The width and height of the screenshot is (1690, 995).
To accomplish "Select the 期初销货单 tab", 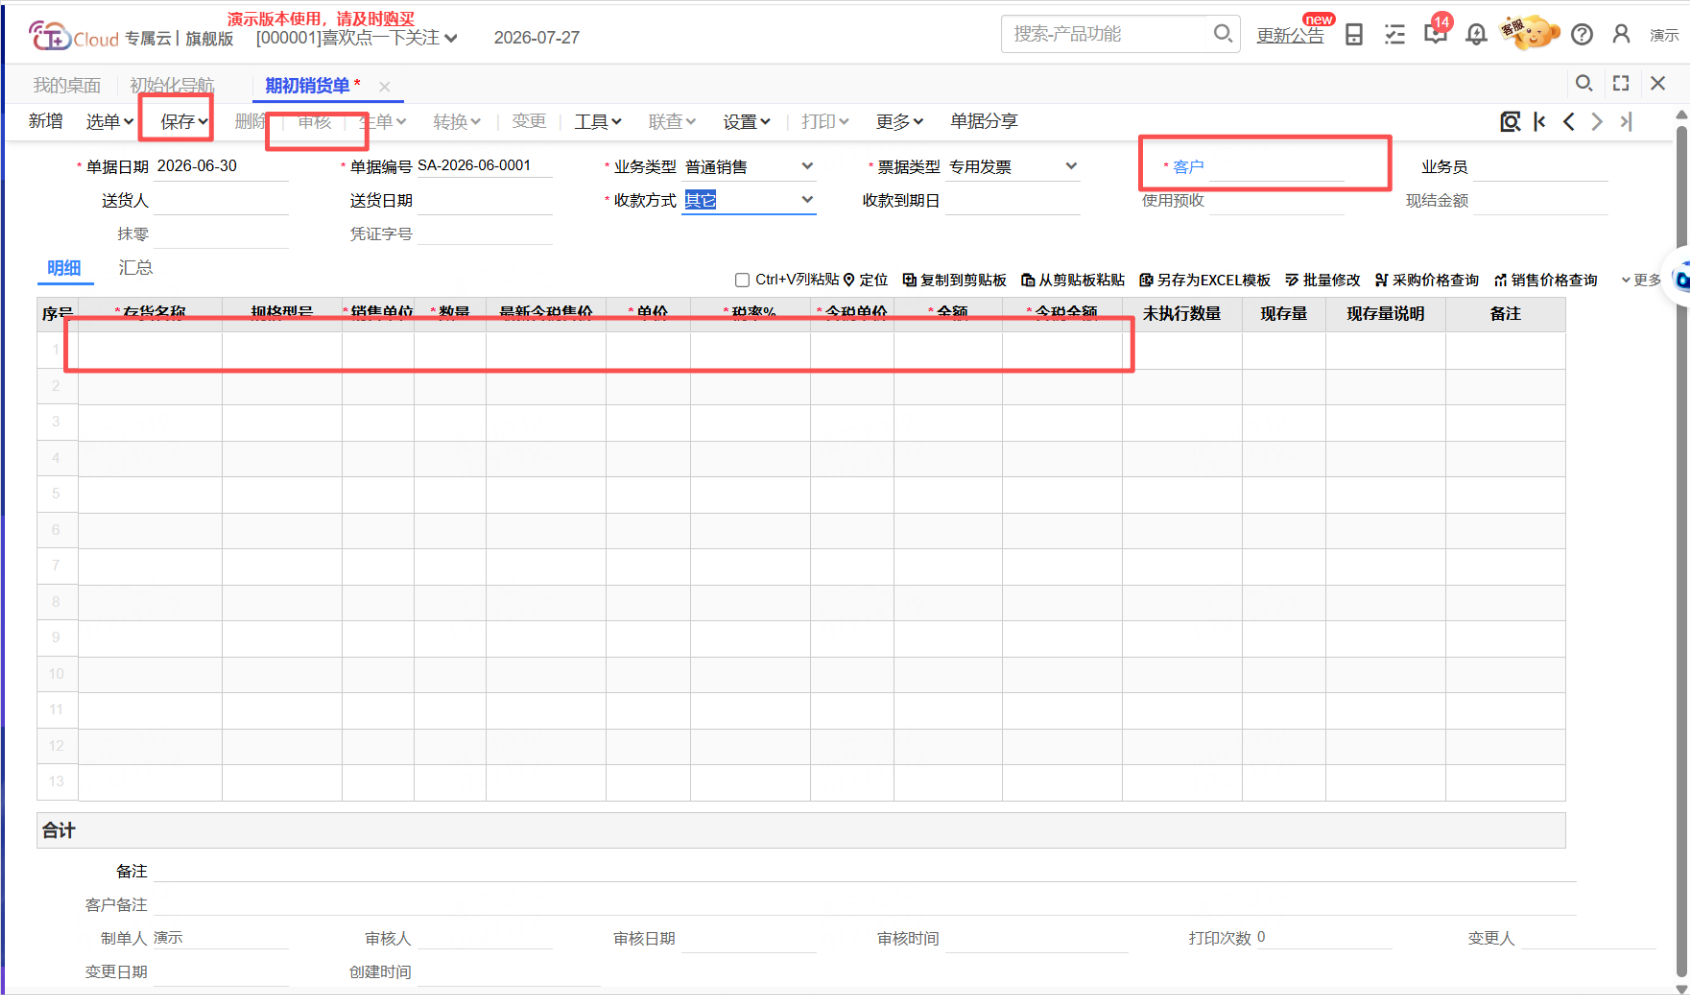I will coord(308,85).
